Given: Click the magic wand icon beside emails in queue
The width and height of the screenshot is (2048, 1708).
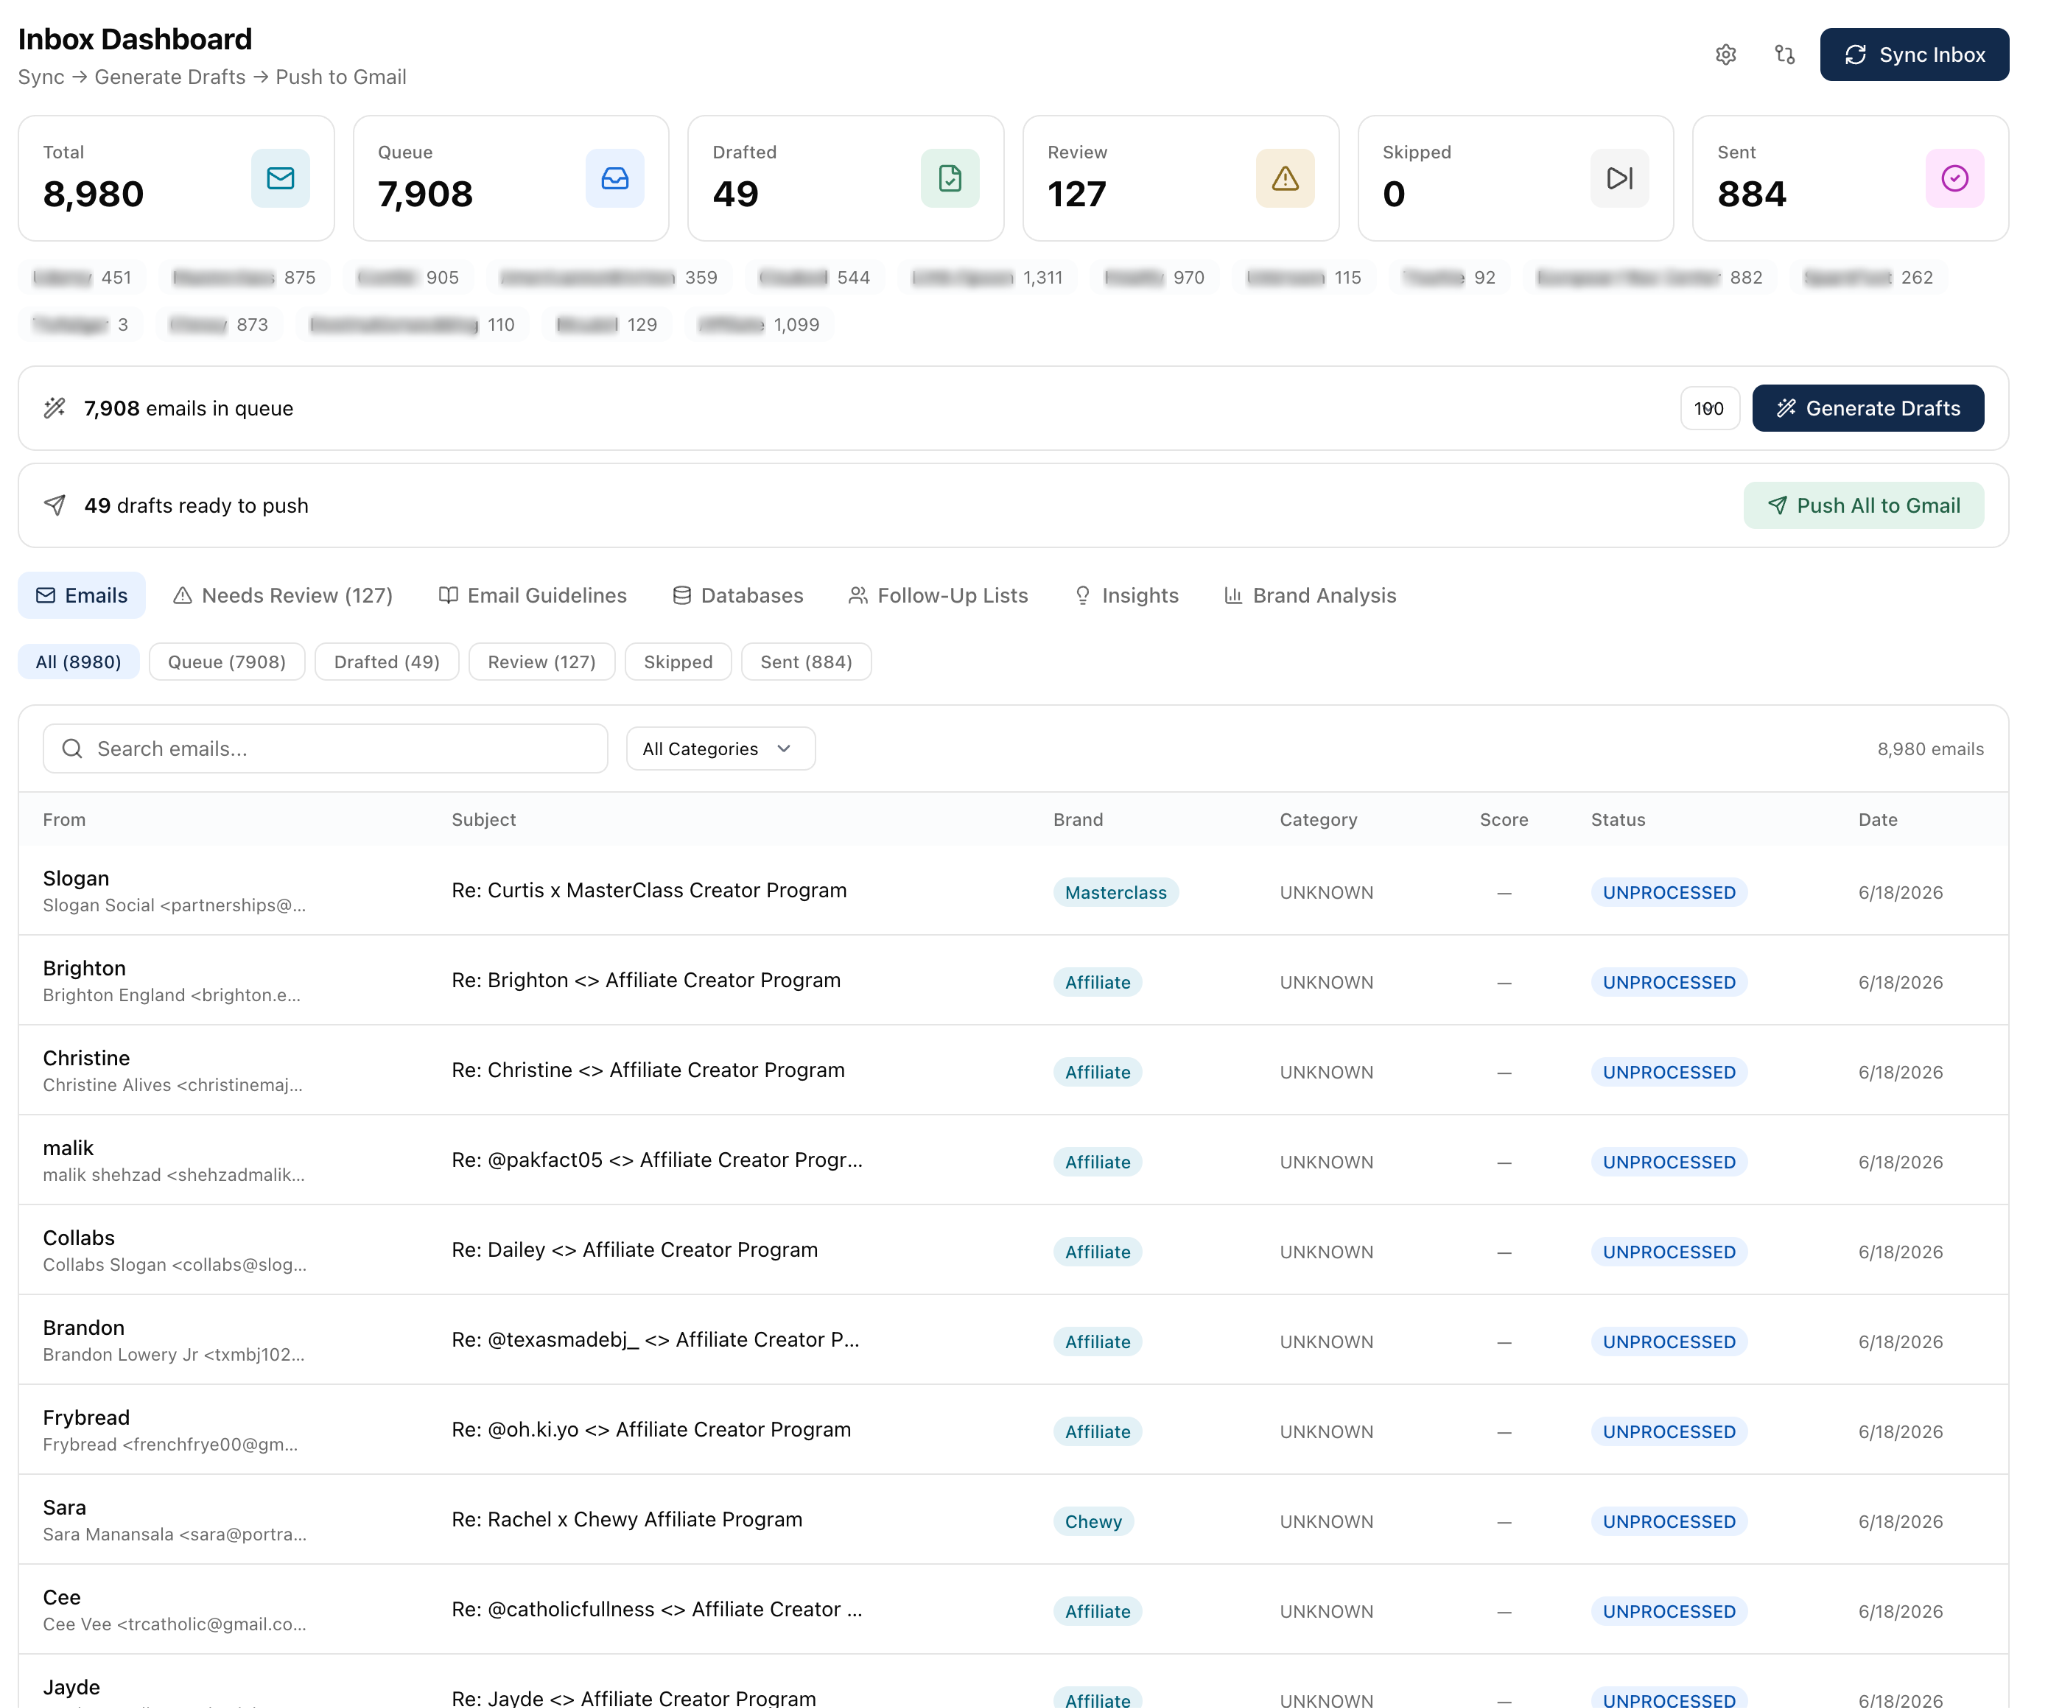Looking at the screenshot, I should click(55, 408).
